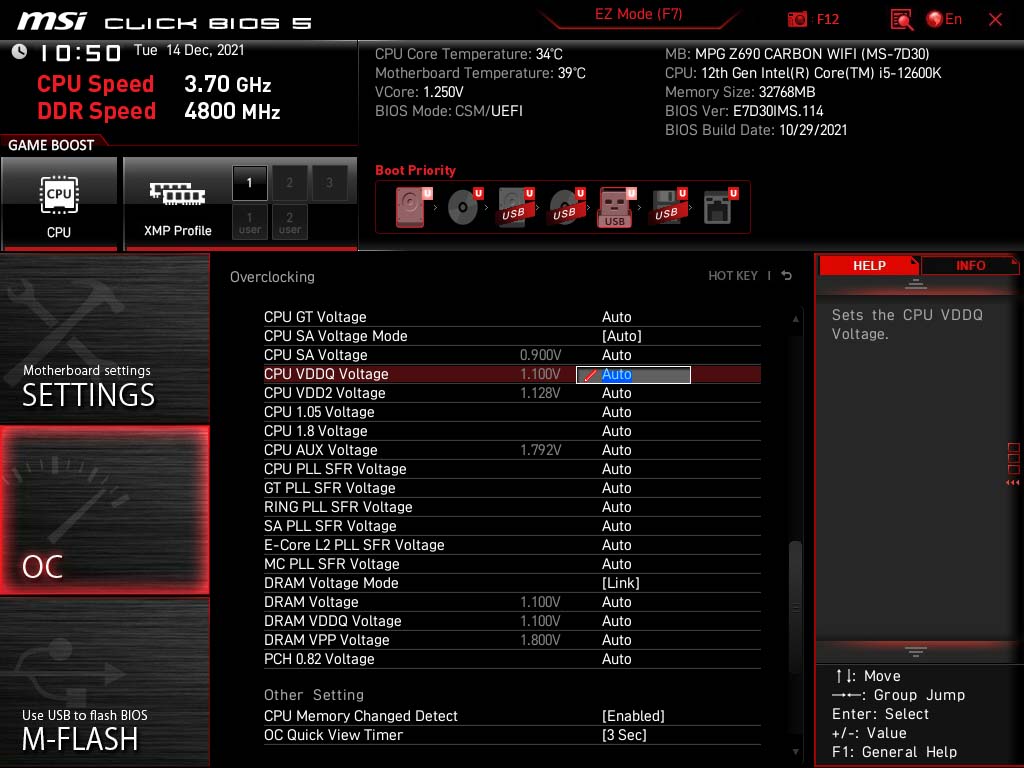
Task: Click the help panel top collapse handle
Action: click(x=916, y=284)
